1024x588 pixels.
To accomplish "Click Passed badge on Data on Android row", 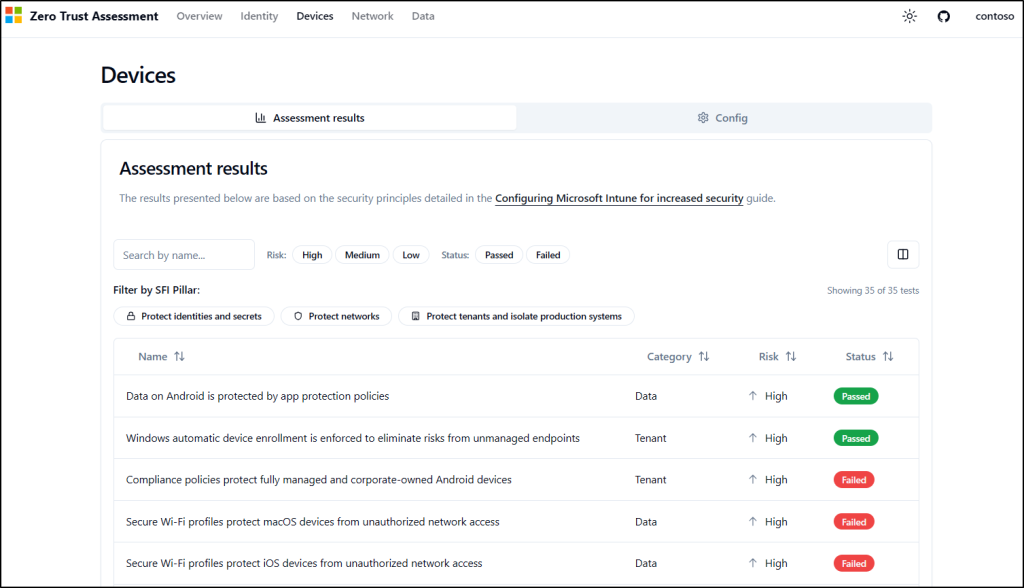I will (x=856, y=397).
